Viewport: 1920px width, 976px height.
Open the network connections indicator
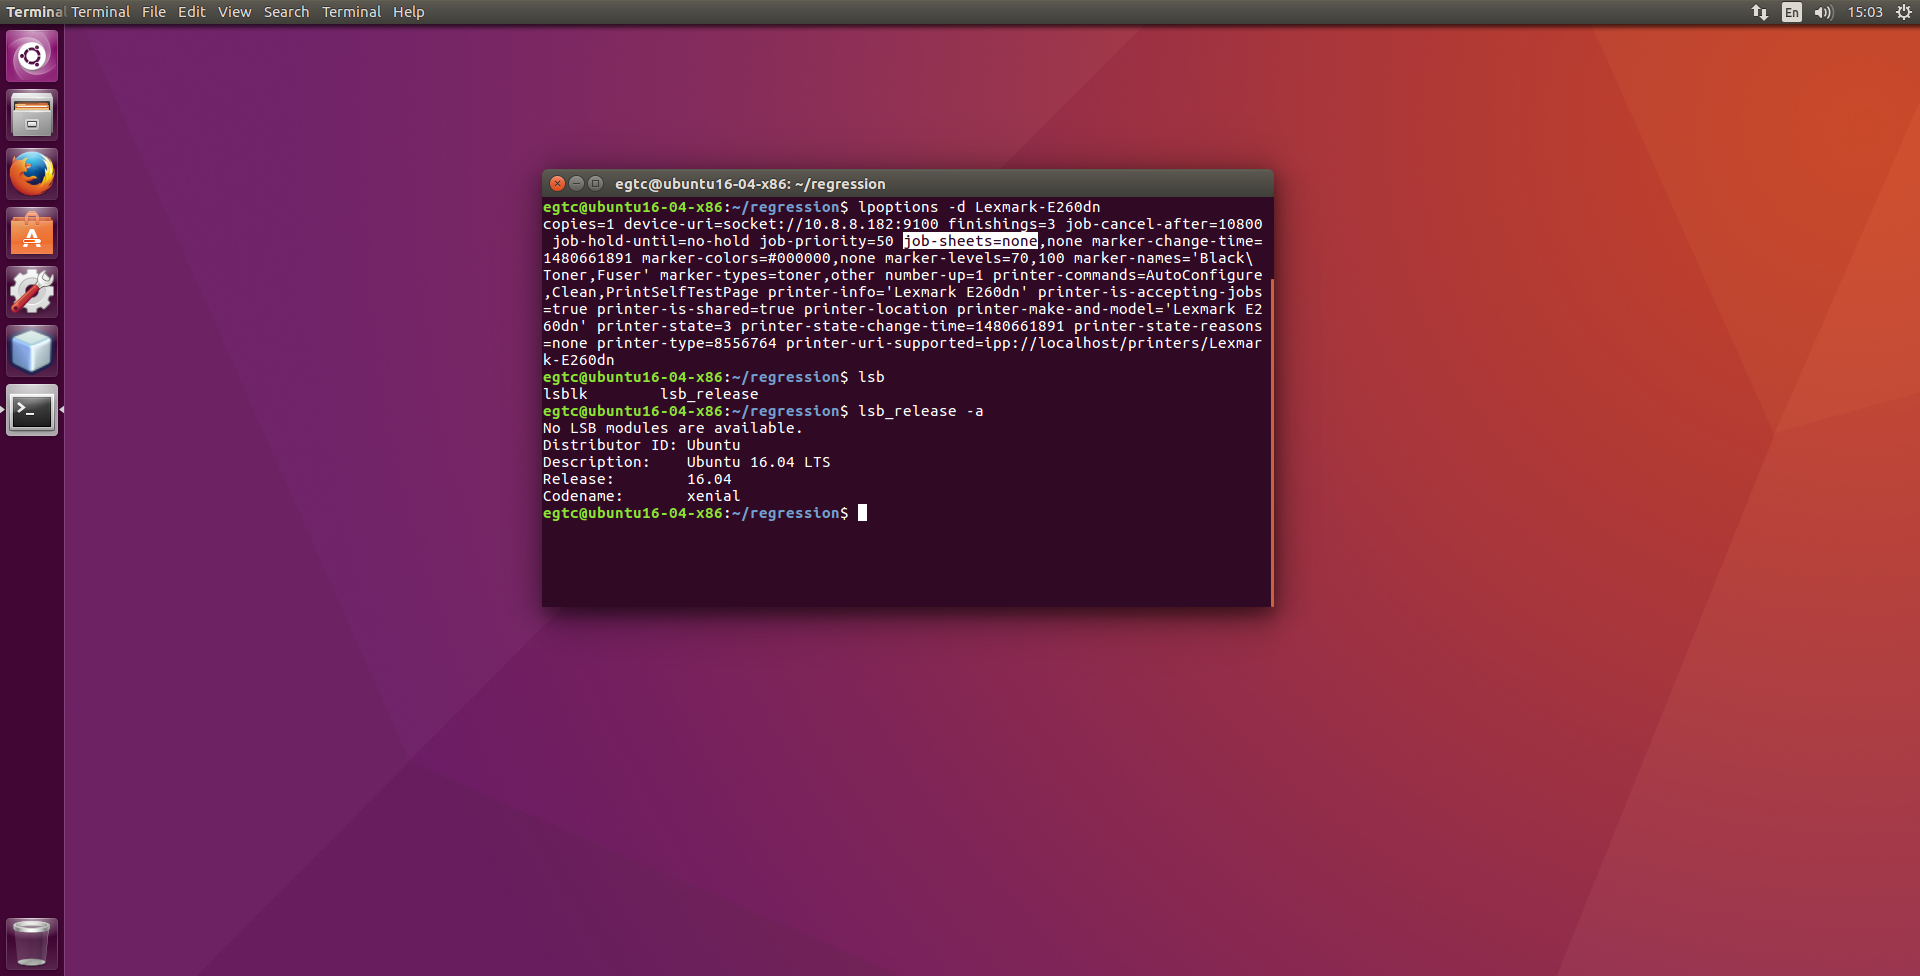[x=1759, y=12]
